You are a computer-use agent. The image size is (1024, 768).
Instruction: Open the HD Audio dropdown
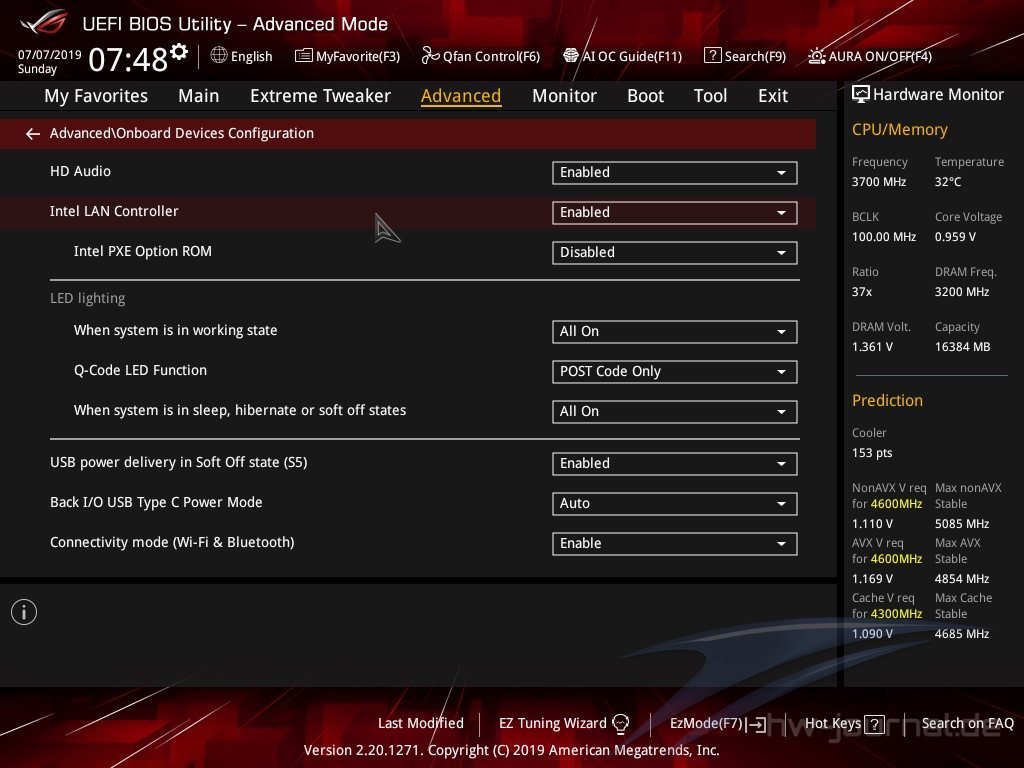(675, 172)
